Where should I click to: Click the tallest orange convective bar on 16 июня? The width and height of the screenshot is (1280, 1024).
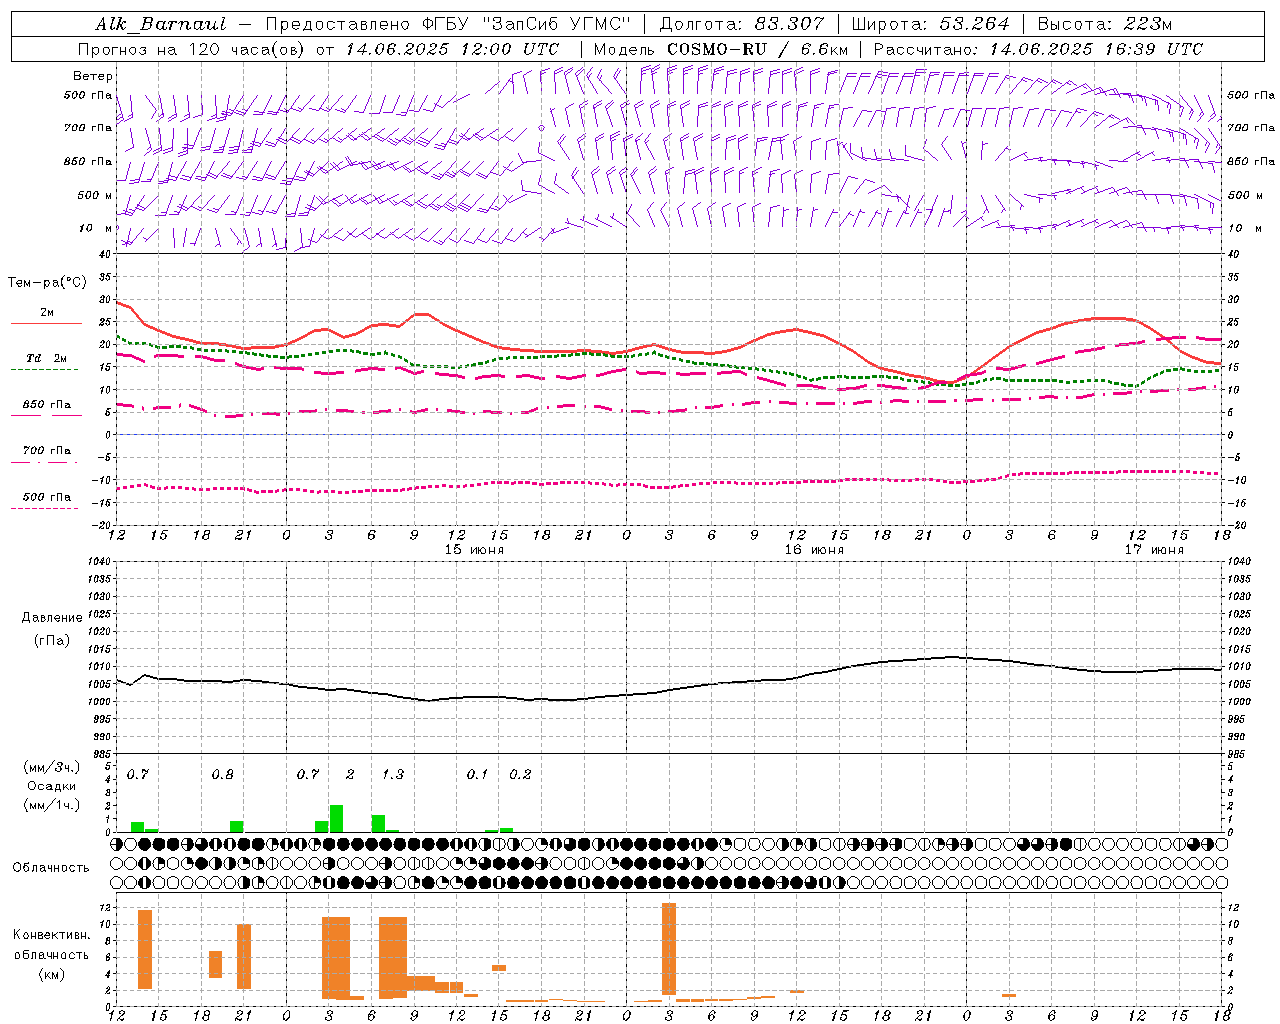tap(669, 949)
